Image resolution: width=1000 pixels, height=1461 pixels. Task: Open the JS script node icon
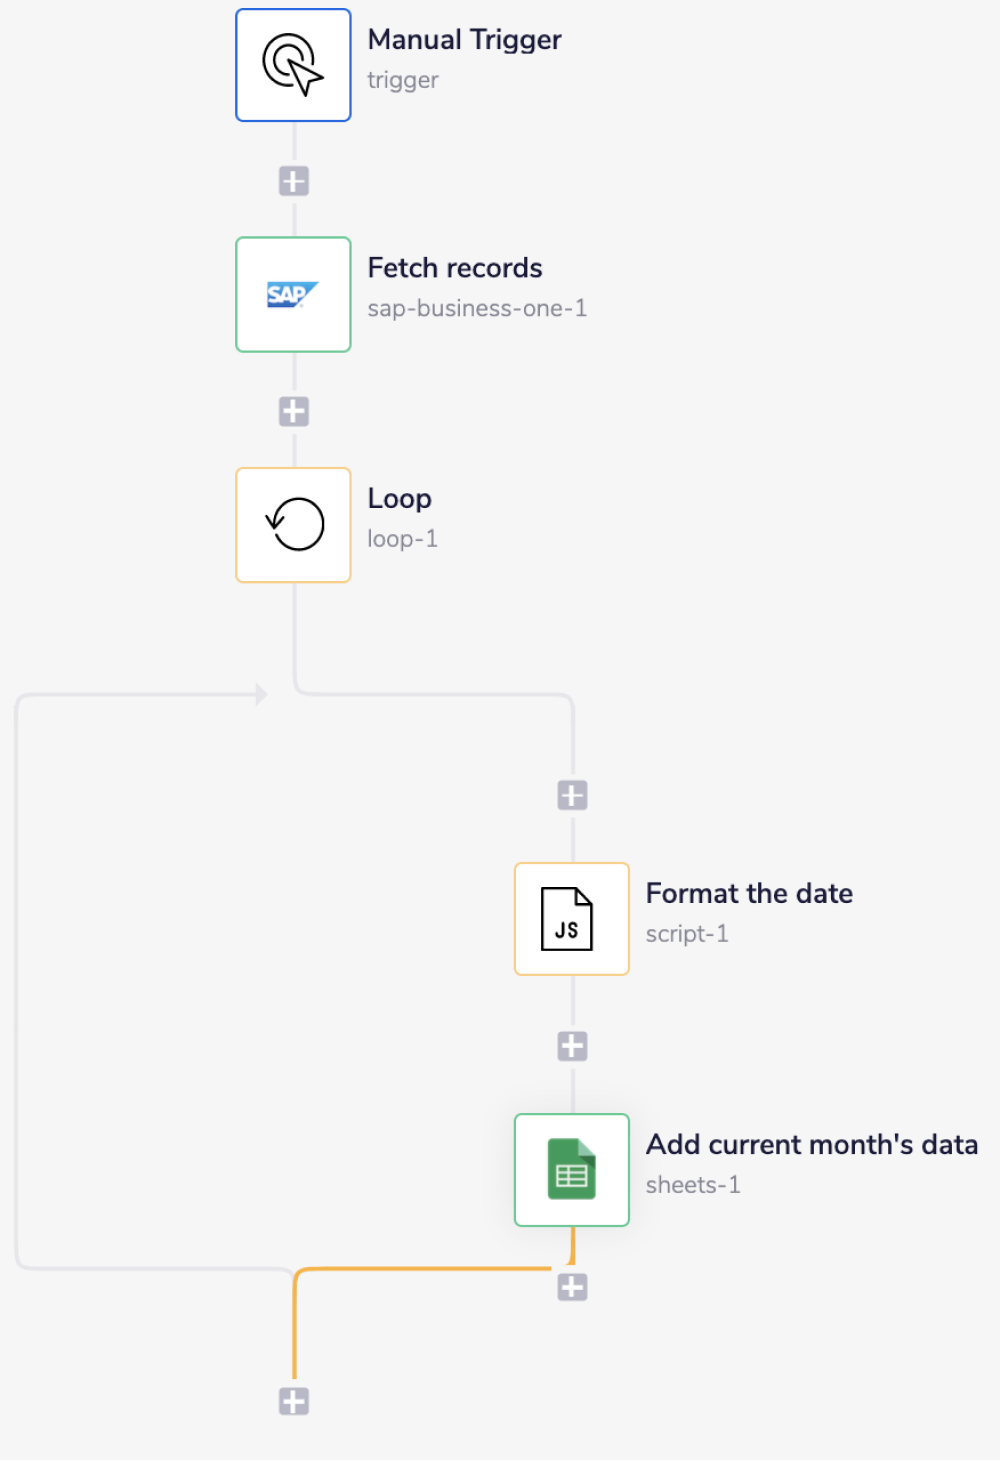coord(571,919)
